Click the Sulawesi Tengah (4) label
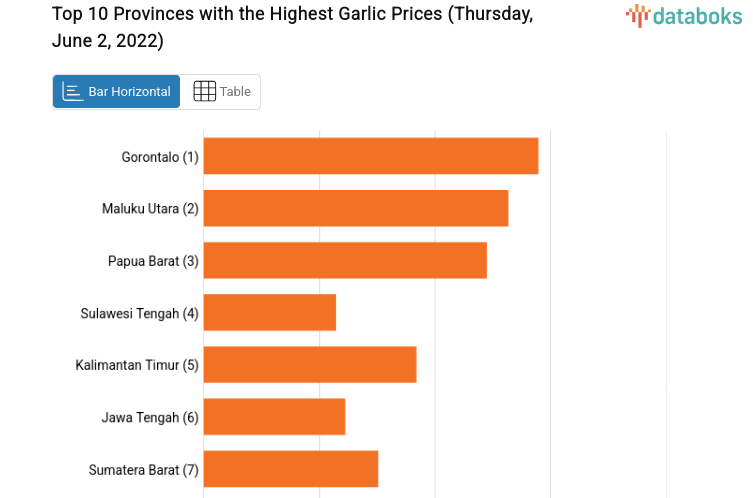Screen dimensions: 753x498 (x=139, y=313)
